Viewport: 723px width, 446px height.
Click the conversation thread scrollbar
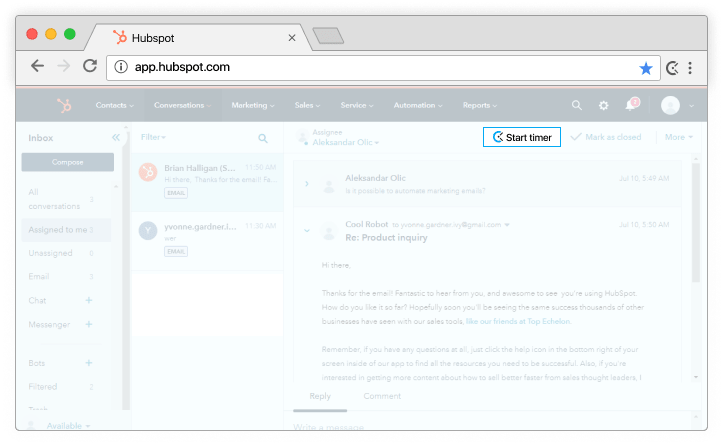[x=695, y=221]
